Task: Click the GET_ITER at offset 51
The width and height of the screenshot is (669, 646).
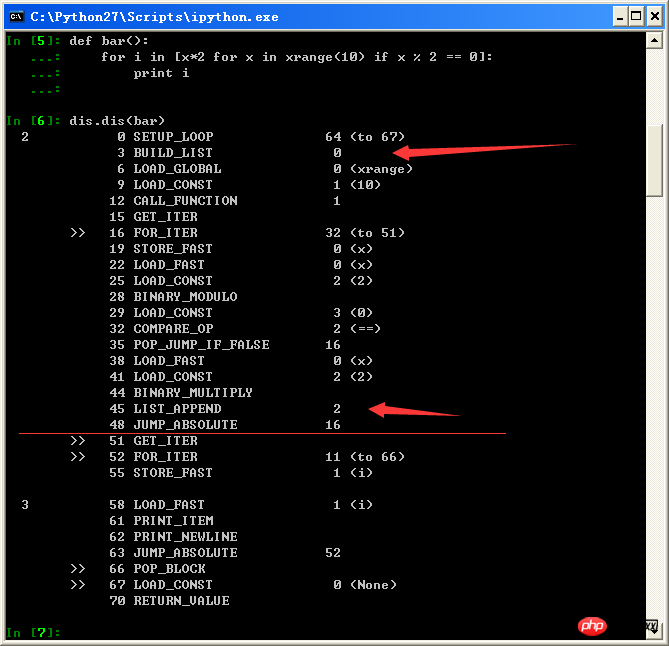Action: pos(165,441)
